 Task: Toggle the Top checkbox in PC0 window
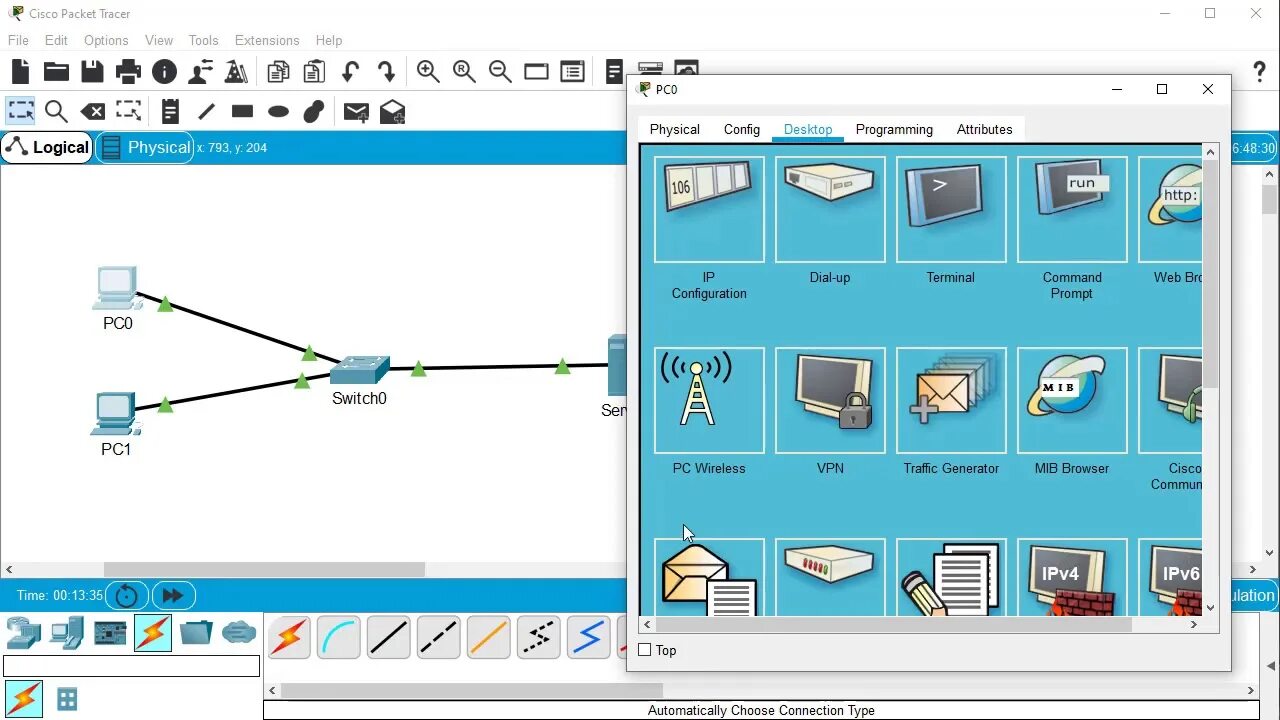(x=645, y=650)
